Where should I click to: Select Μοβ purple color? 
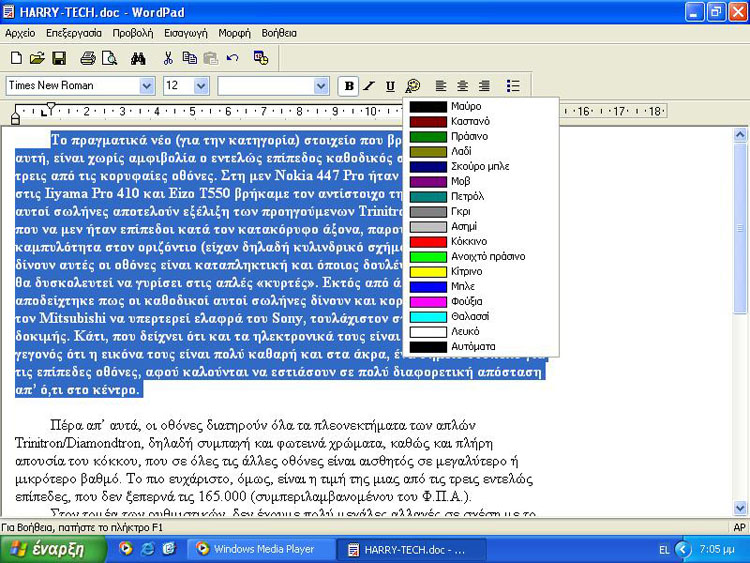481,181
